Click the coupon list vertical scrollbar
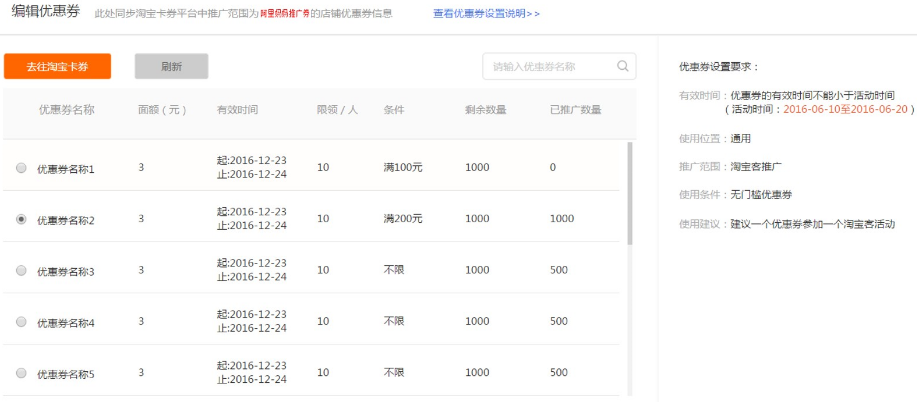 [x=630, y=193]
